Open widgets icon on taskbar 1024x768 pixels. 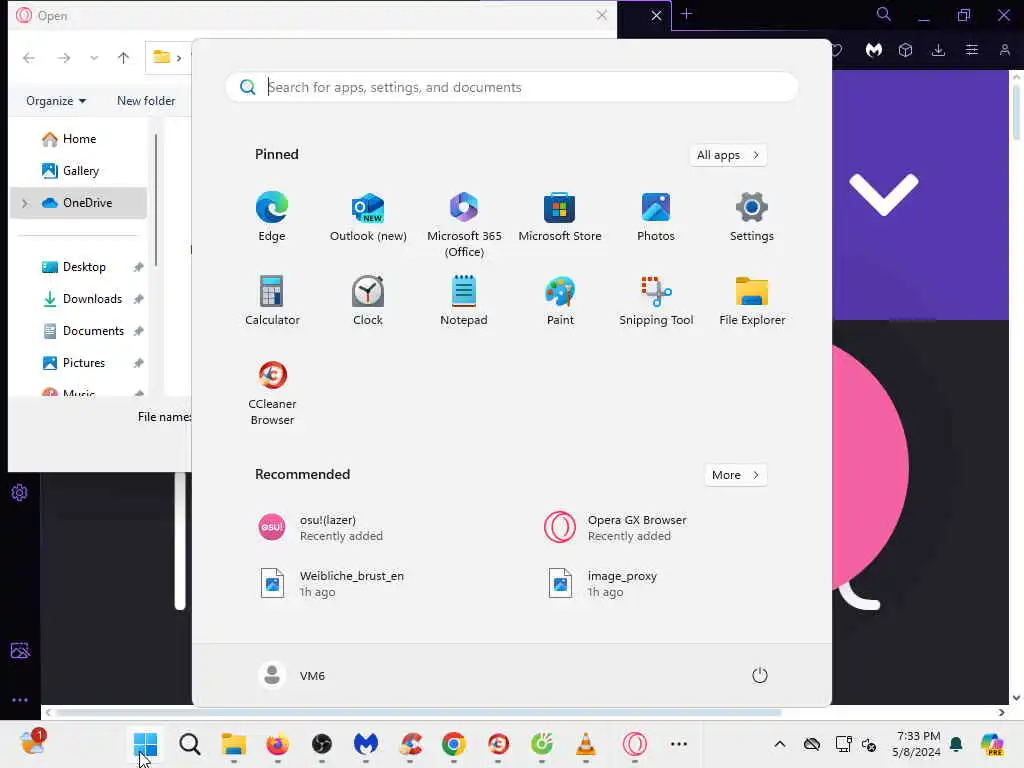click(x=33, y=743)
